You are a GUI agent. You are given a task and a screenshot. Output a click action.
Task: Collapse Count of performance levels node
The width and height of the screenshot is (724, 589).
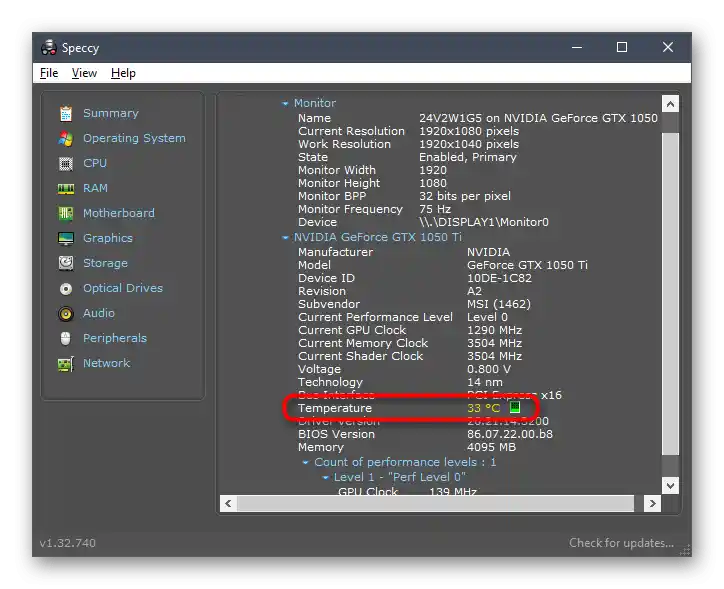point(305,462)
